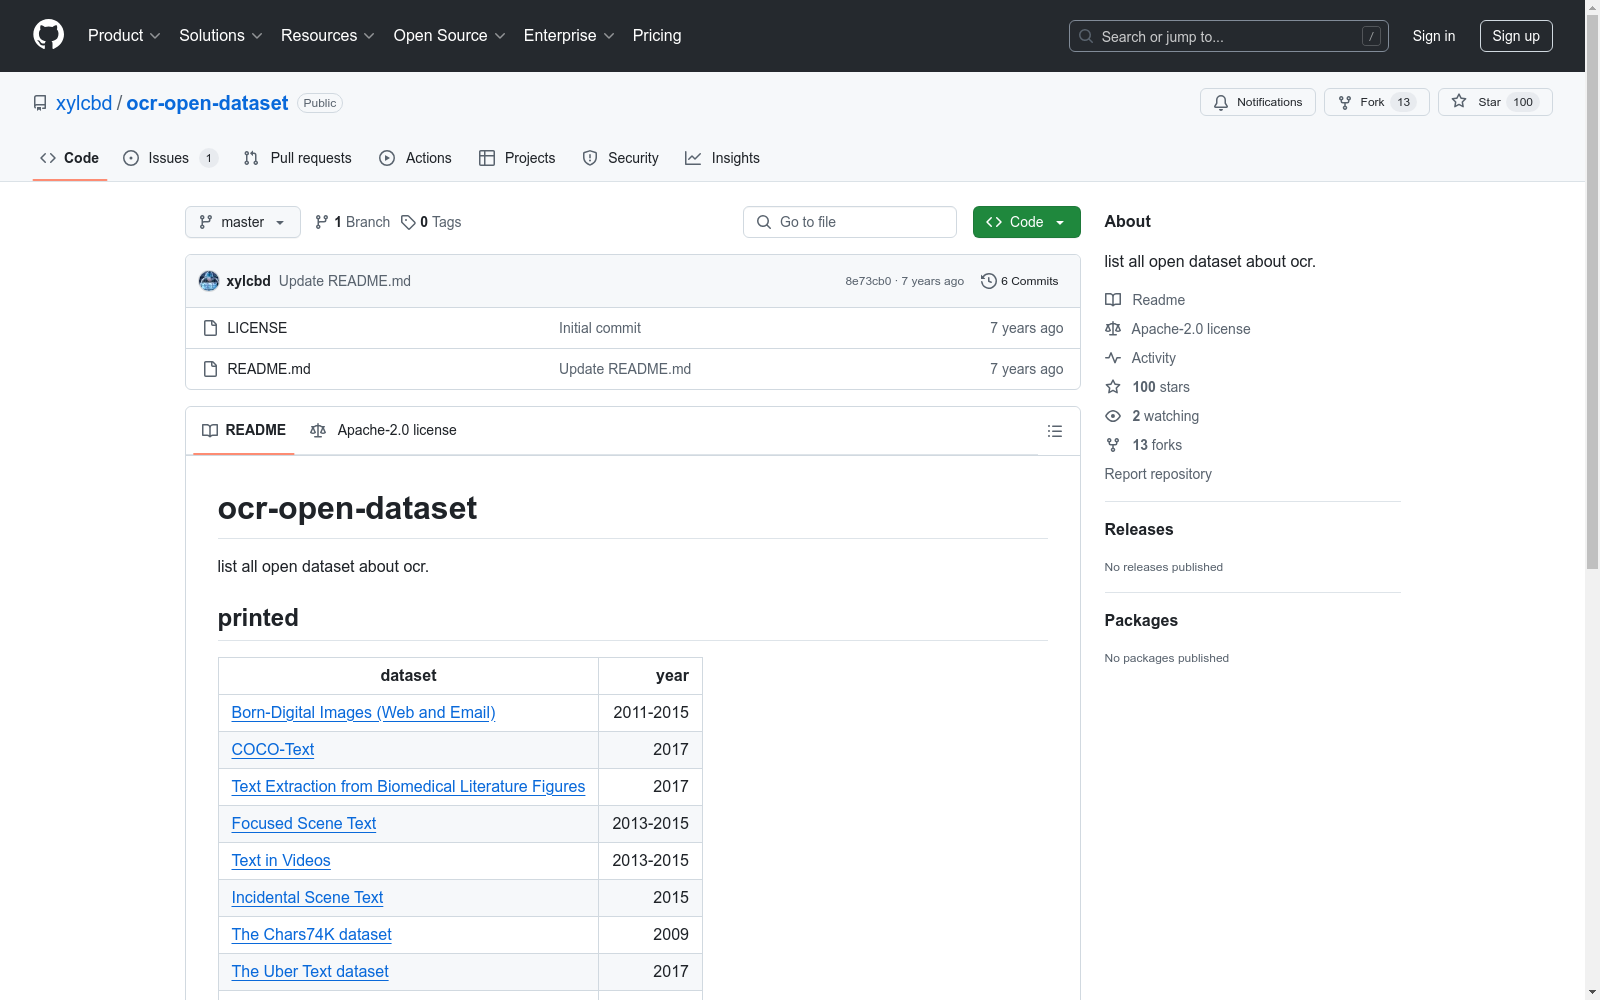The width and height of the screenshot is (1600, 1000).
Task: Click the page vertical scrollbar
Action: 1592,290
